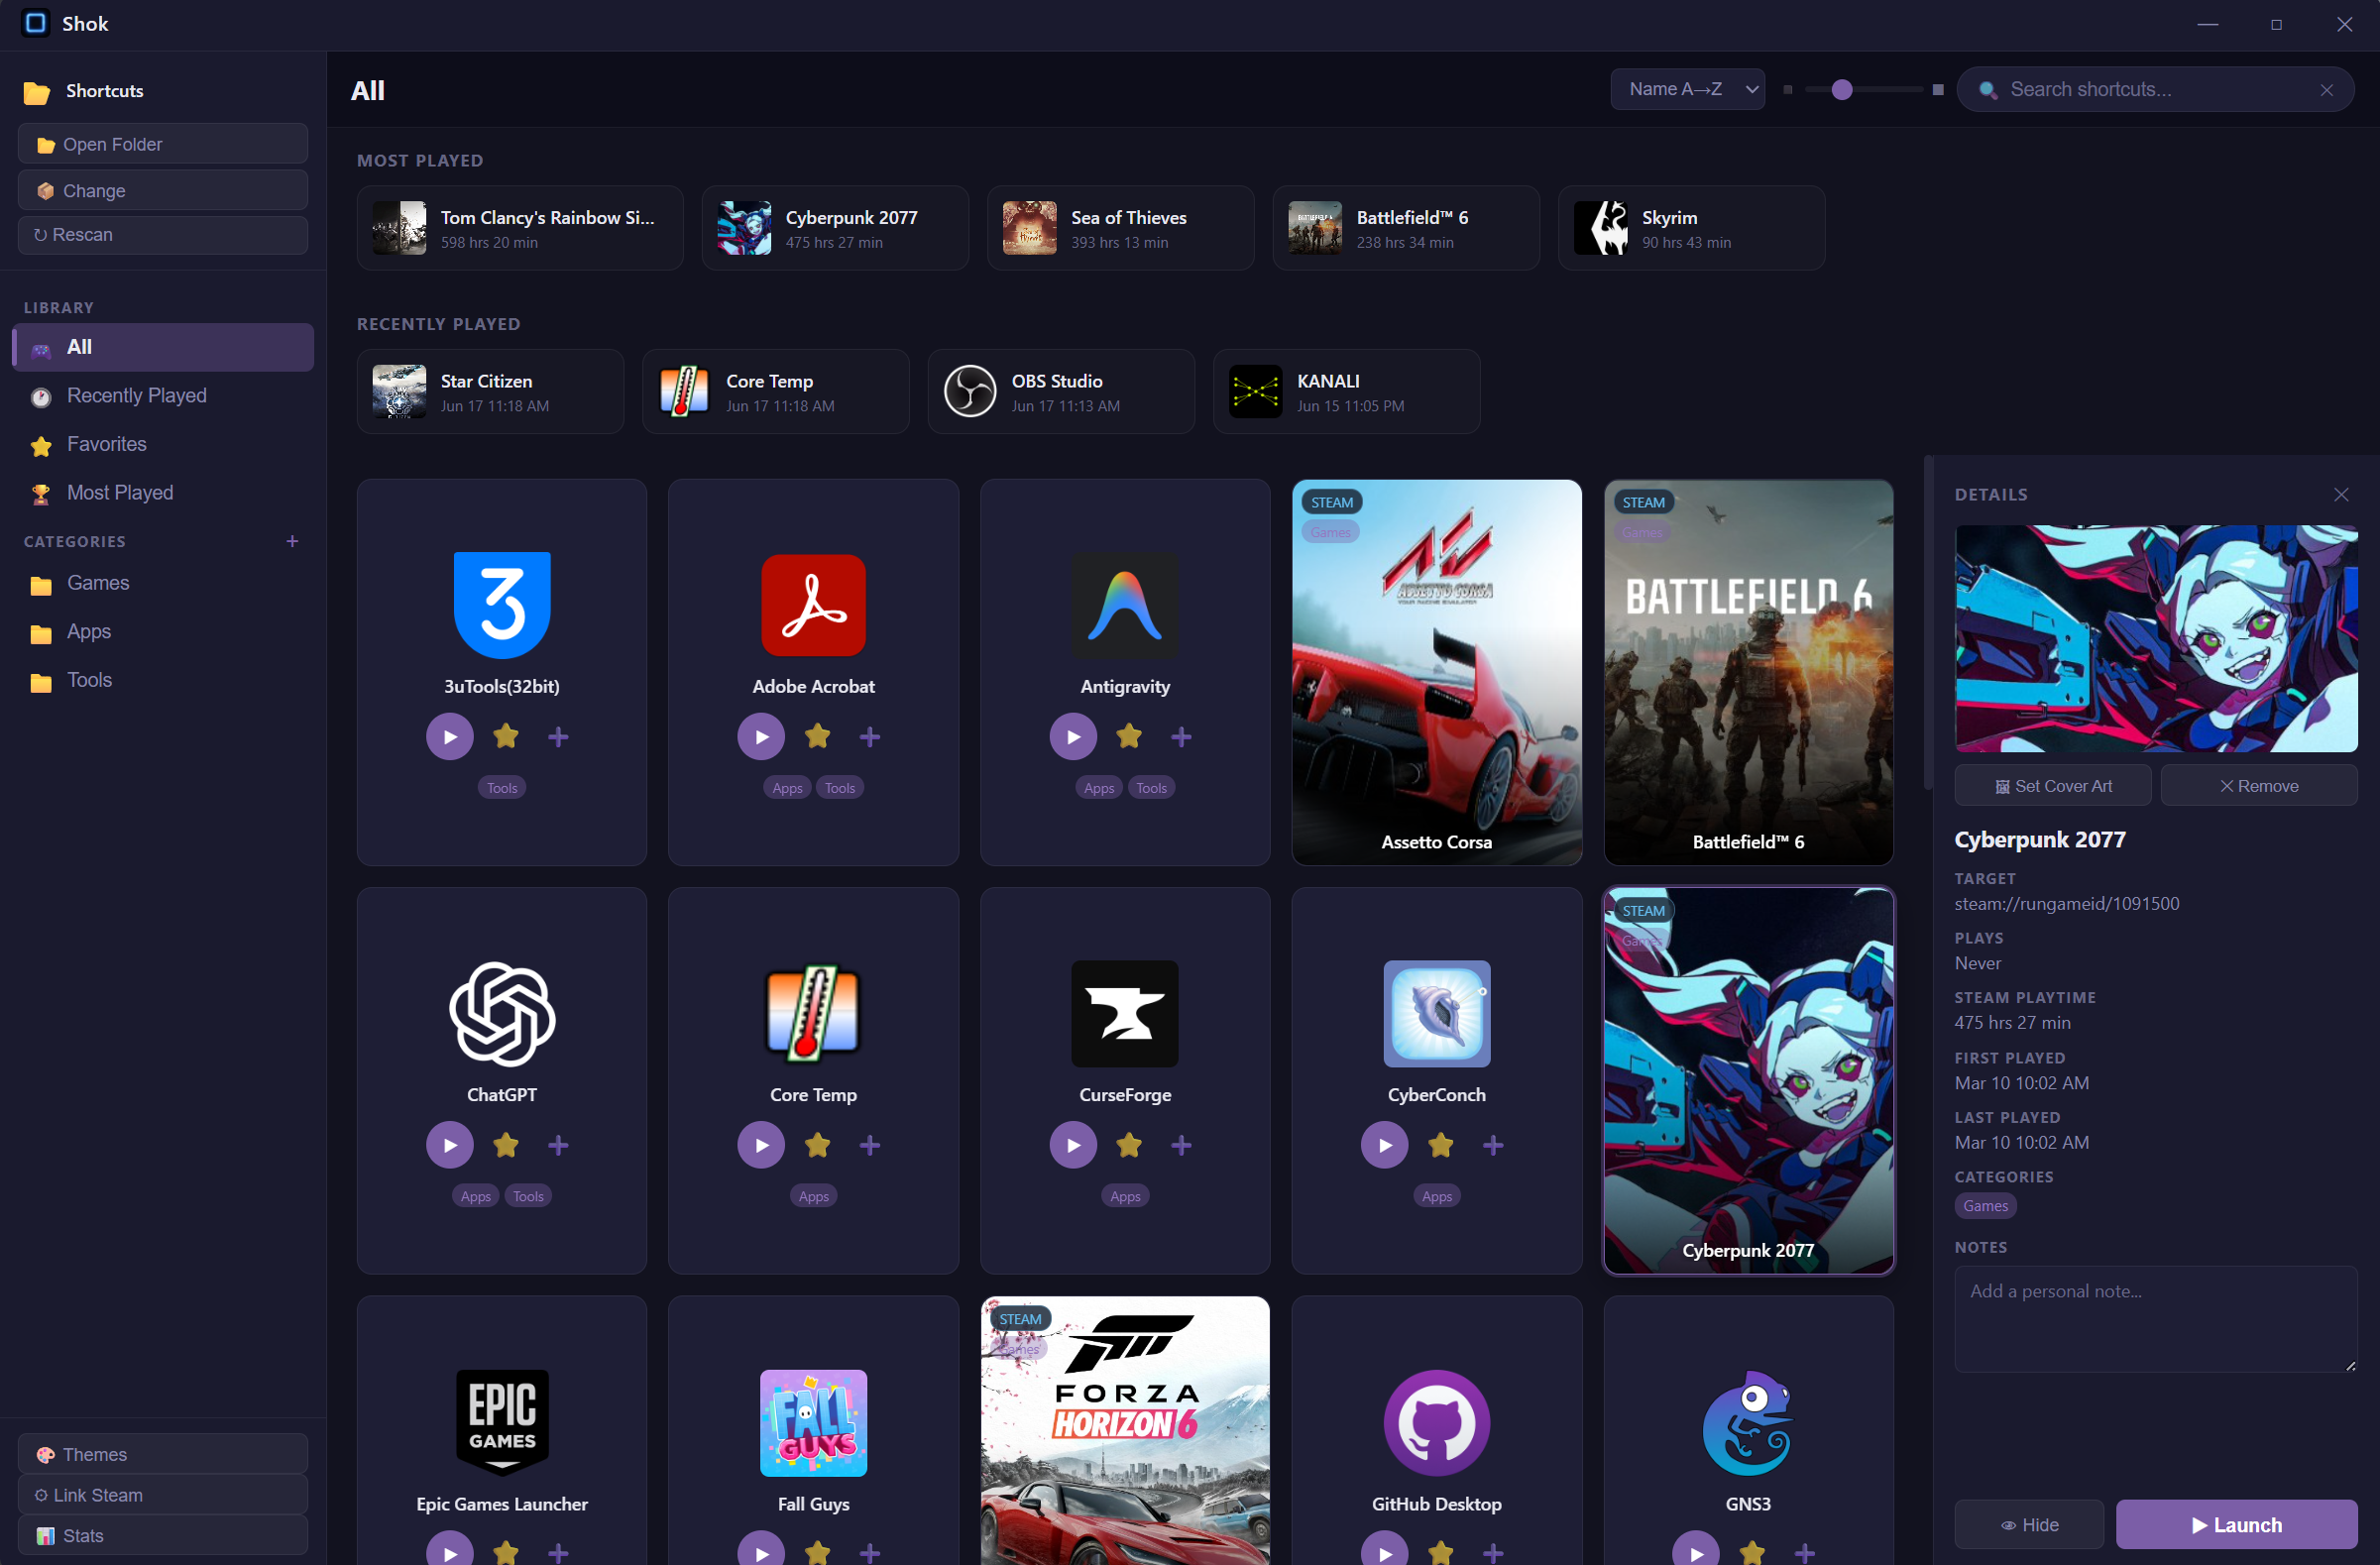Add 3uTools(32bit) to a category with the plus icon
2380x1565 pixels.
coord(558,737)
